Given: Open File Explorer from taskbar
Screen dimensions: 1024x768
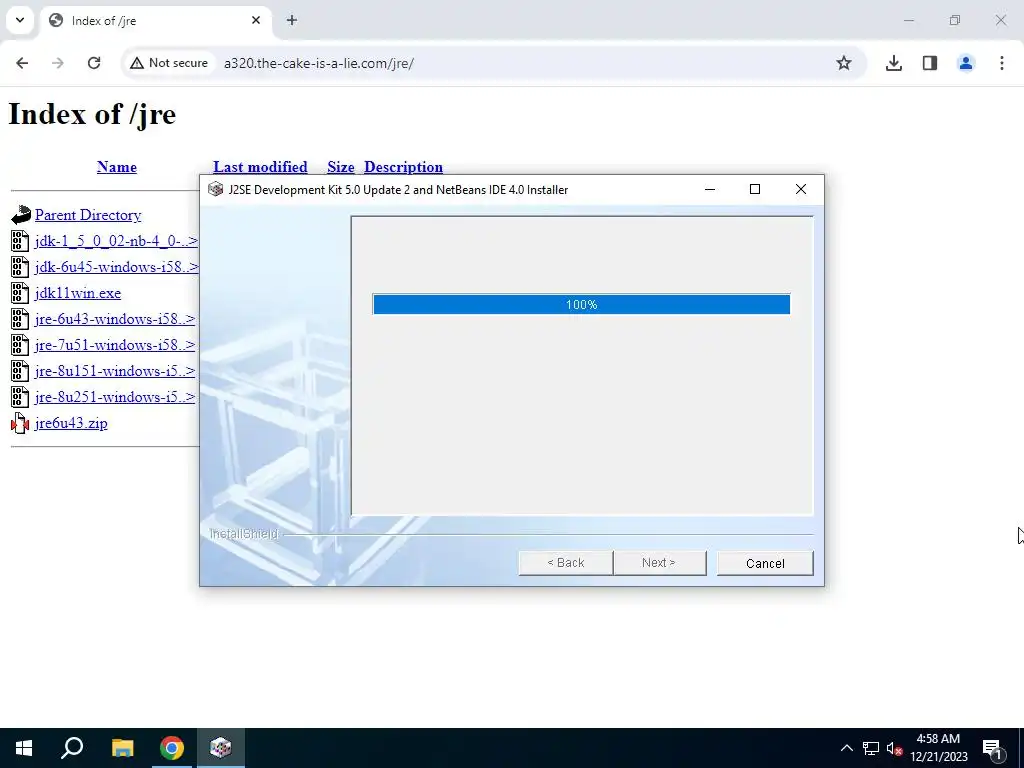Looking at the screenshot, I should [x=122, y=748].
